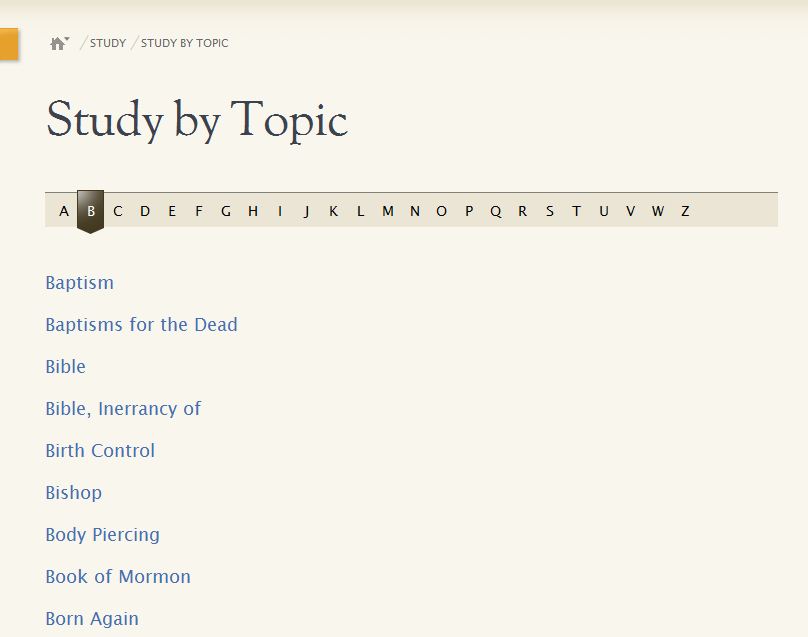The width and height of the screenshot is (808, 637).
Task: Show topics under letter M
Action: coord(388,211)
